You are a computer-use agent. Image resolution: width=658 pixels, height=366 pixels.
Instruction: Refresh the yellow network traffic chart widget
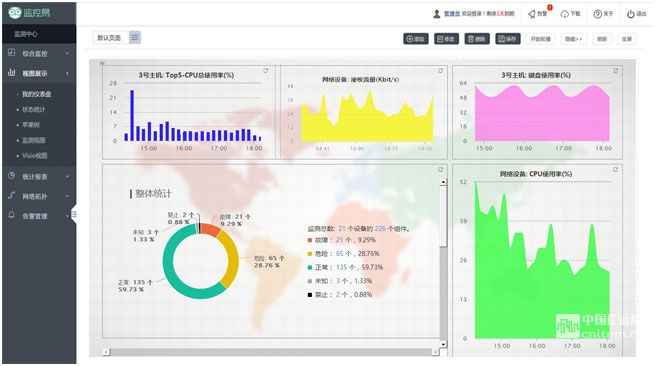tap(440, 71)
